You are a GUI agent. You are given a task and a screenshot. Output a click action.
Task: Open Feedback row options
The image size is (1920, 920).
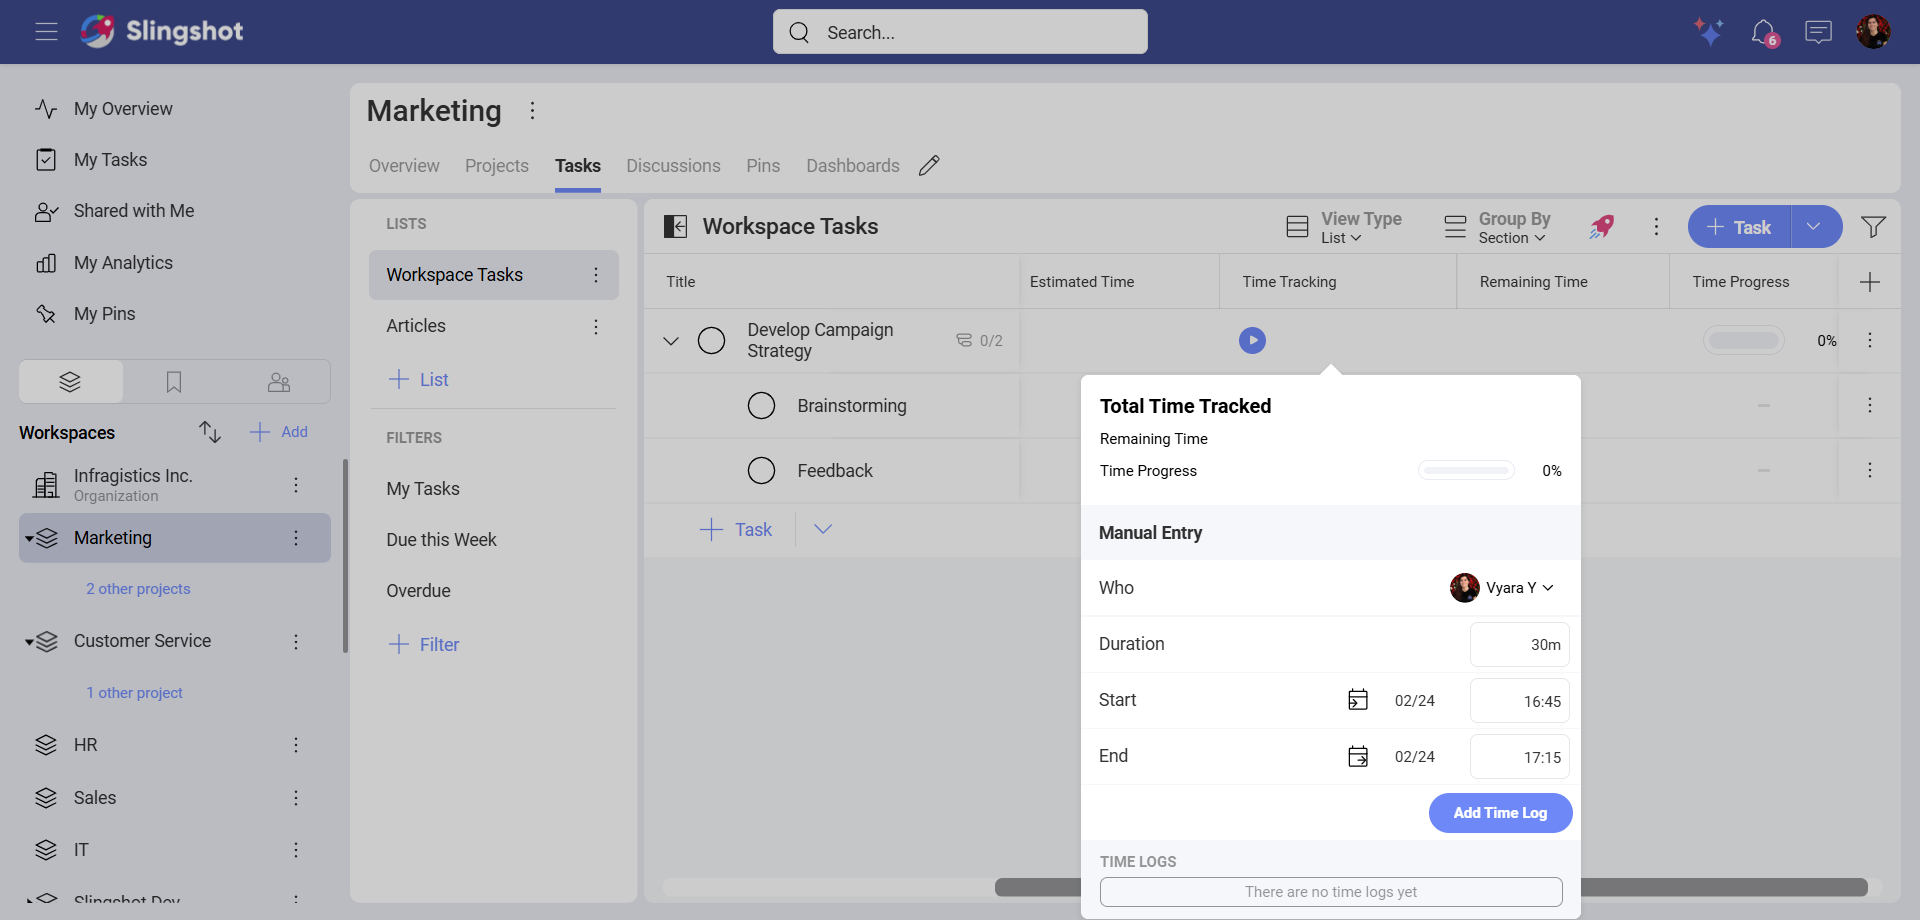point(1870,470)
